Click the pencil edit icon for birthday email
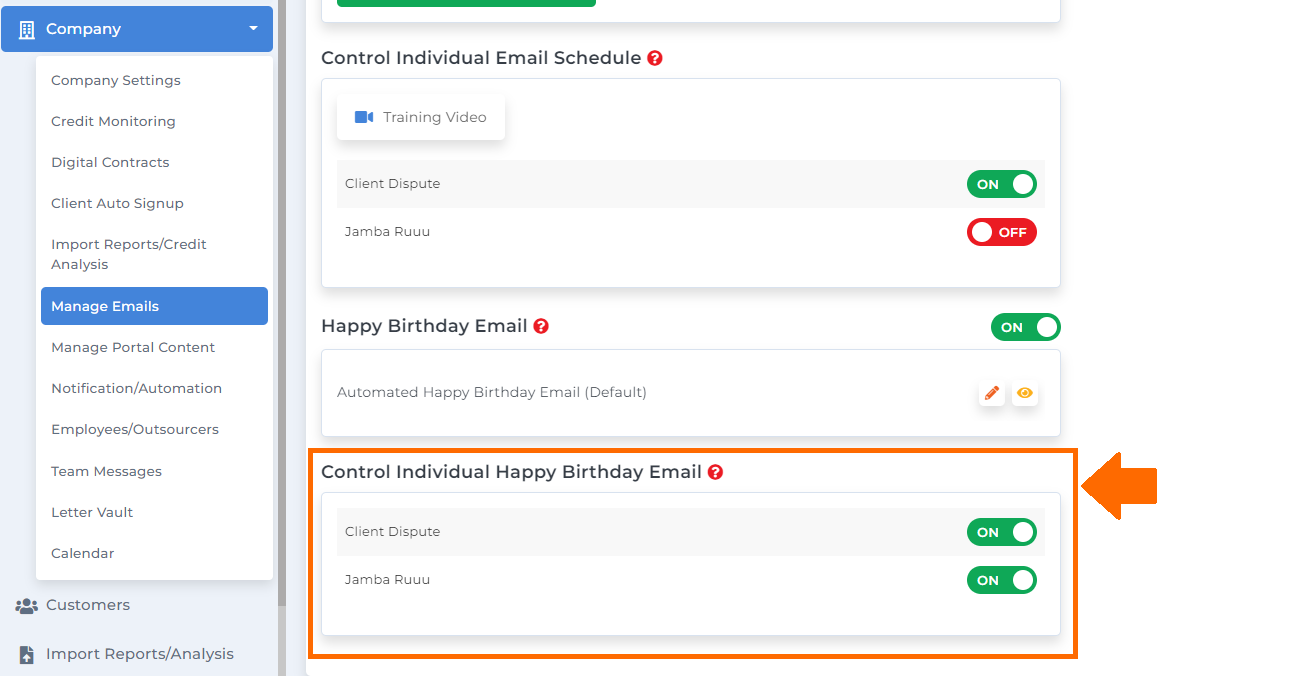This screenshot has height=676, width=1313. [x=991, y=393]
